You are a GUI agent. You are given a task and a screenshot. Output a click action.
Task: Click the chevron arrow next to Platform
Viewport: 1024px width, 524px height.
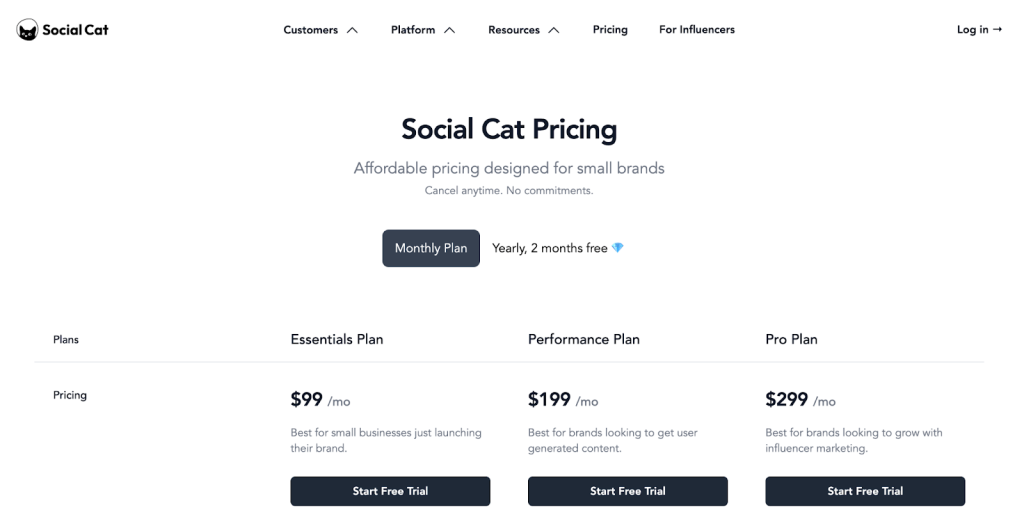pos(450,30)
